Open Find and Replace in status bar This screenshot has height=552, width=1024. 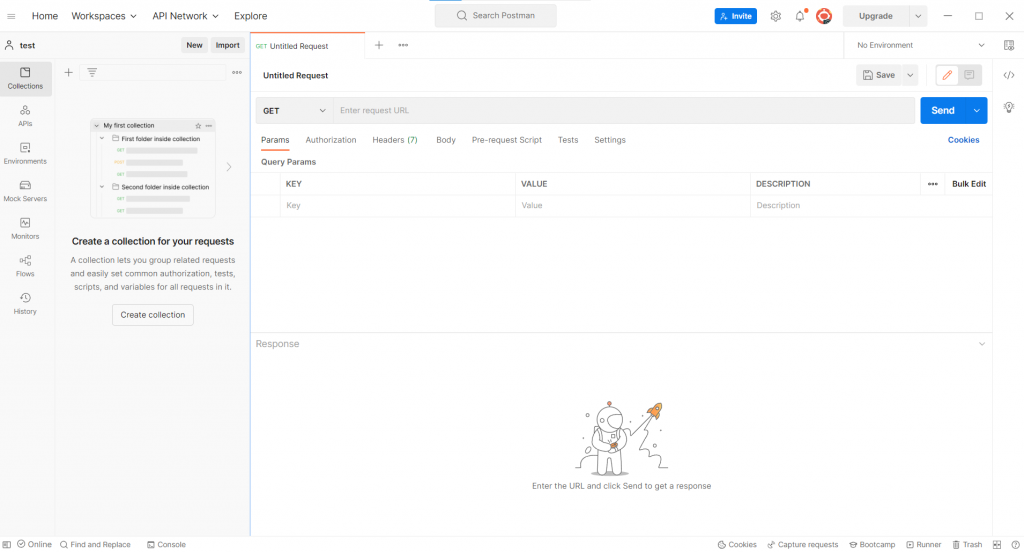(x=95, y=545)
